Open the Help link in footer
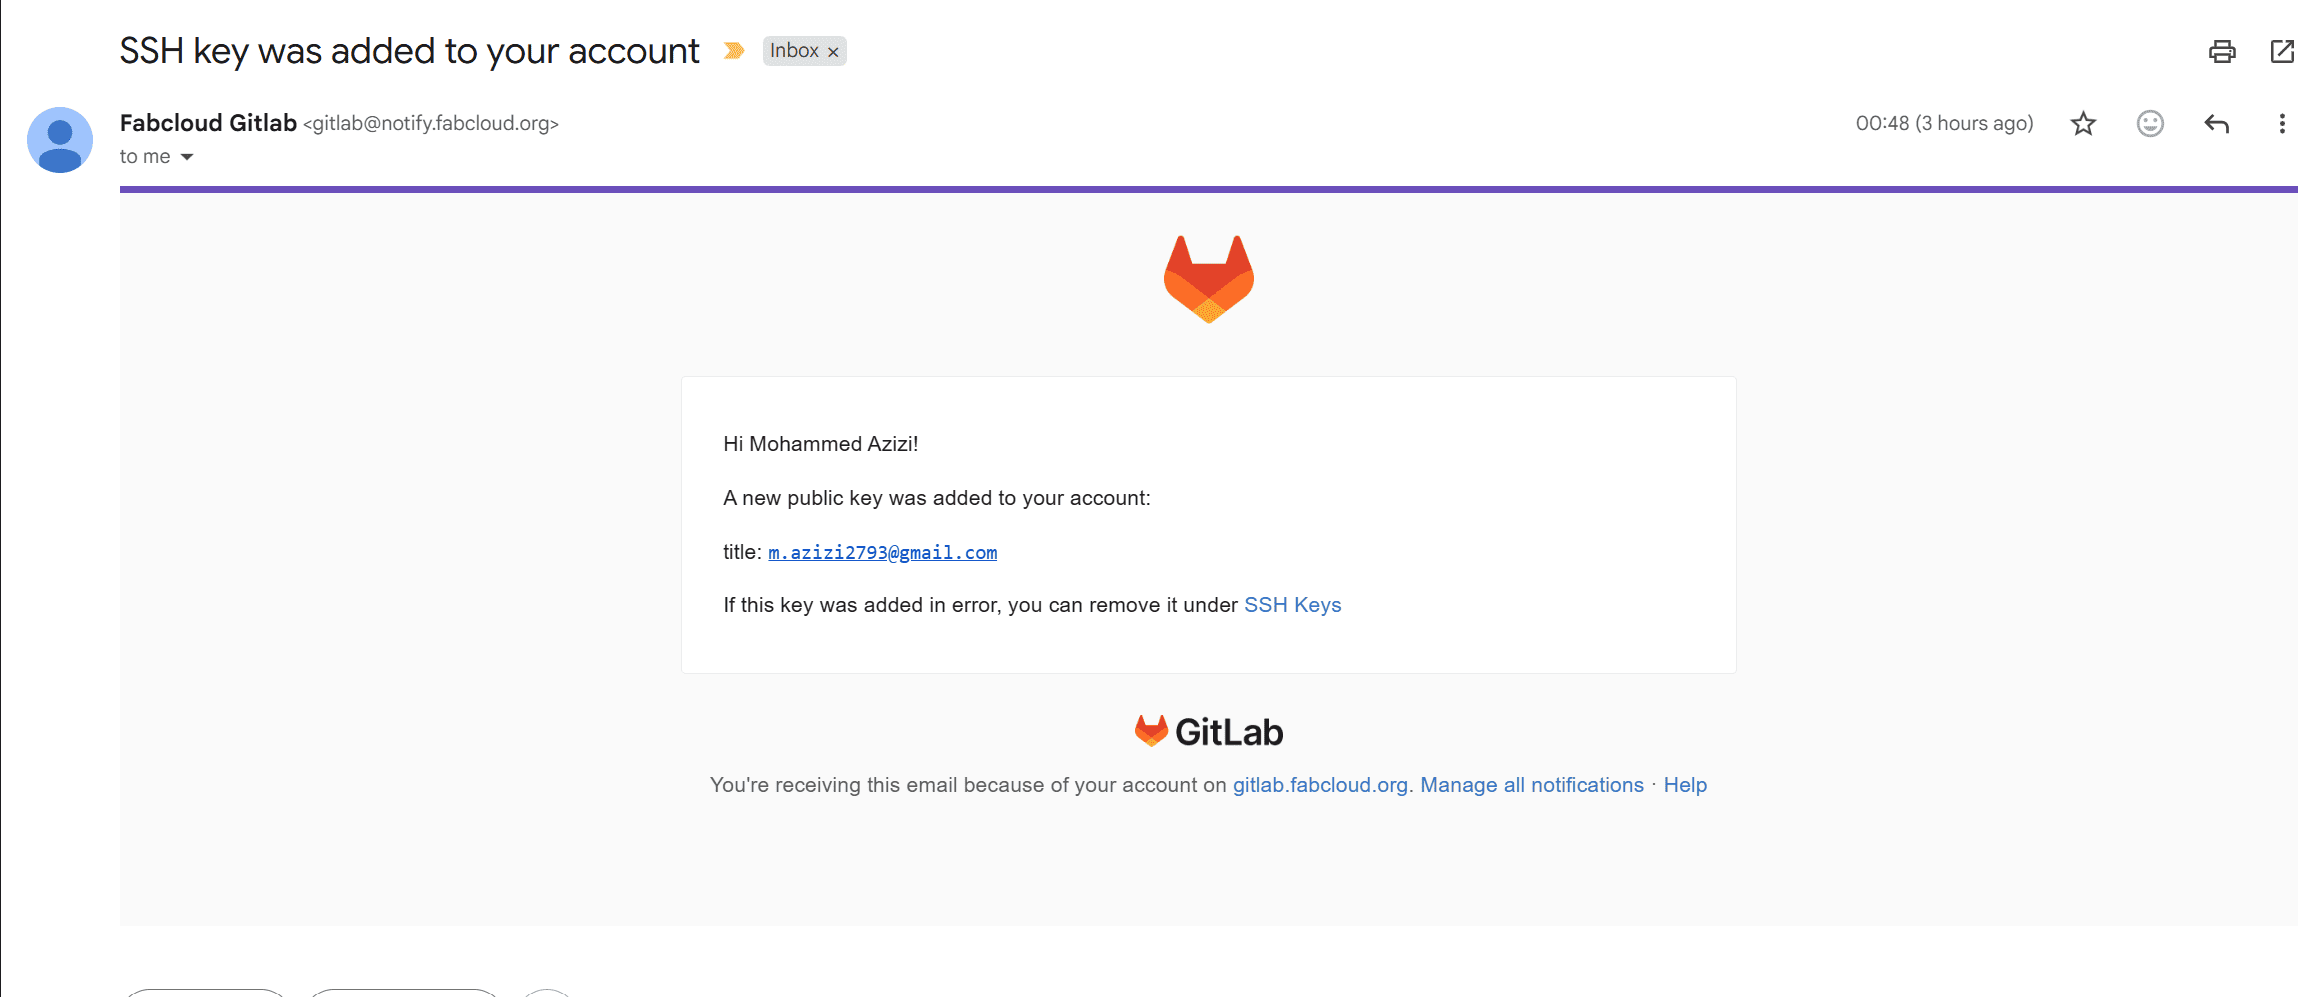 1685,785
